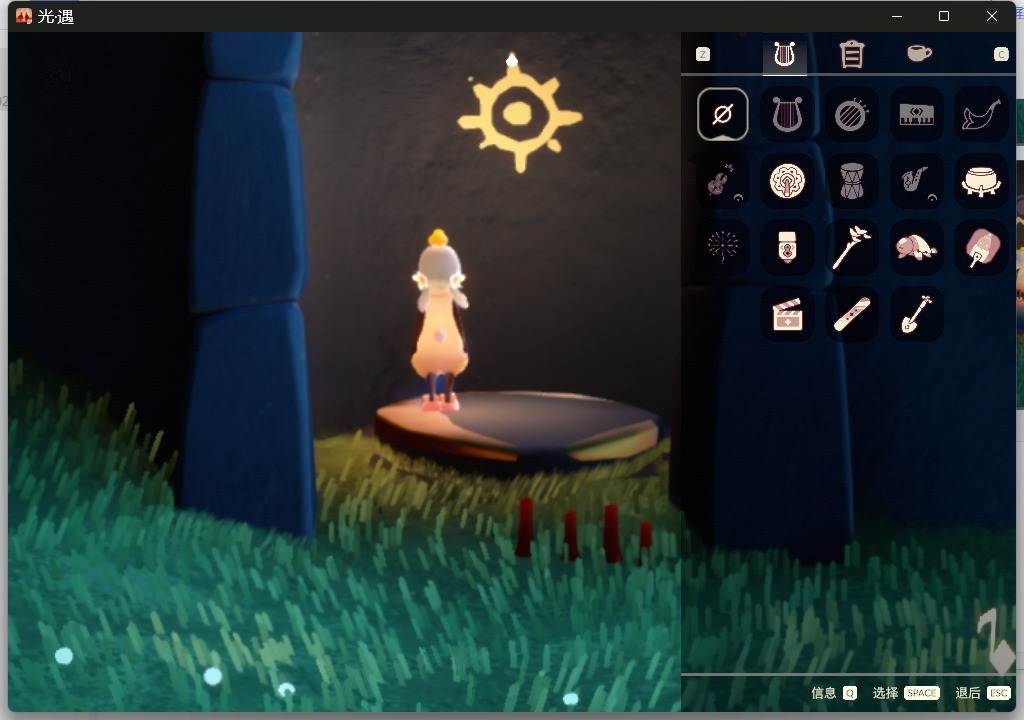
Task: Select the round cream fan-shaped prop
Action: tap(787, 181)
